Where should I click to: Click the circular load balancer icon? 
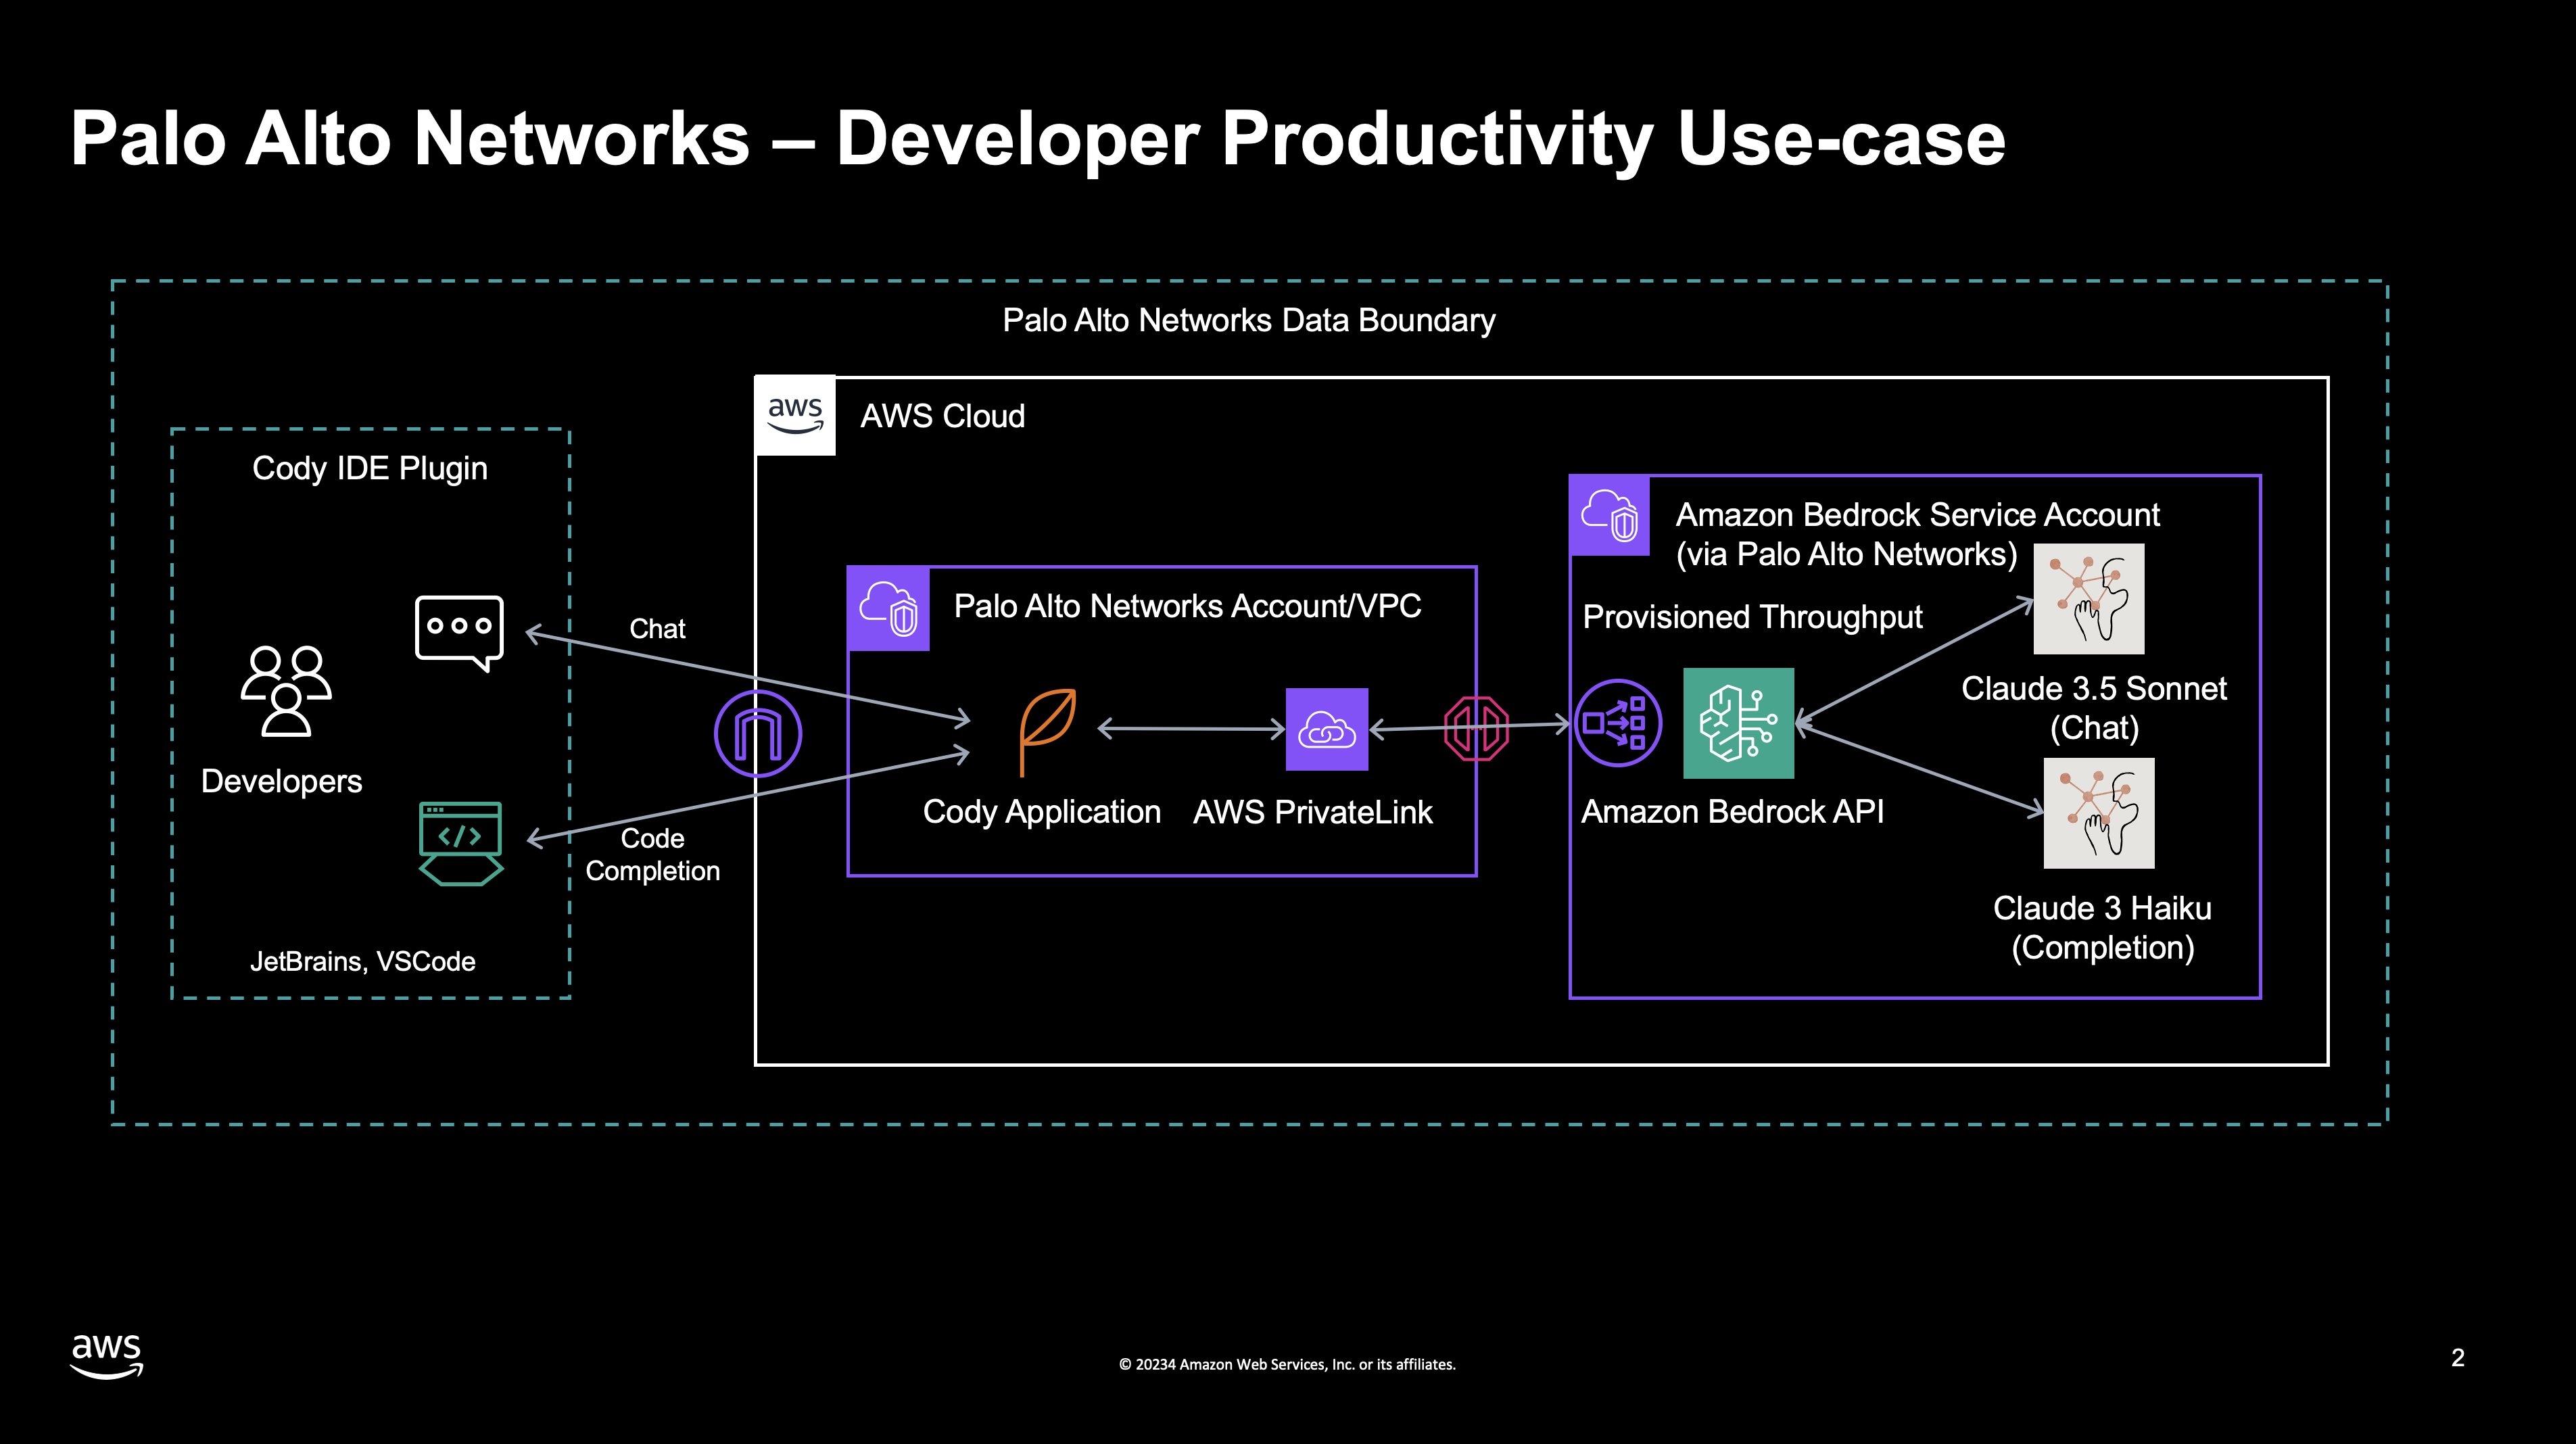coord(1618,723)
